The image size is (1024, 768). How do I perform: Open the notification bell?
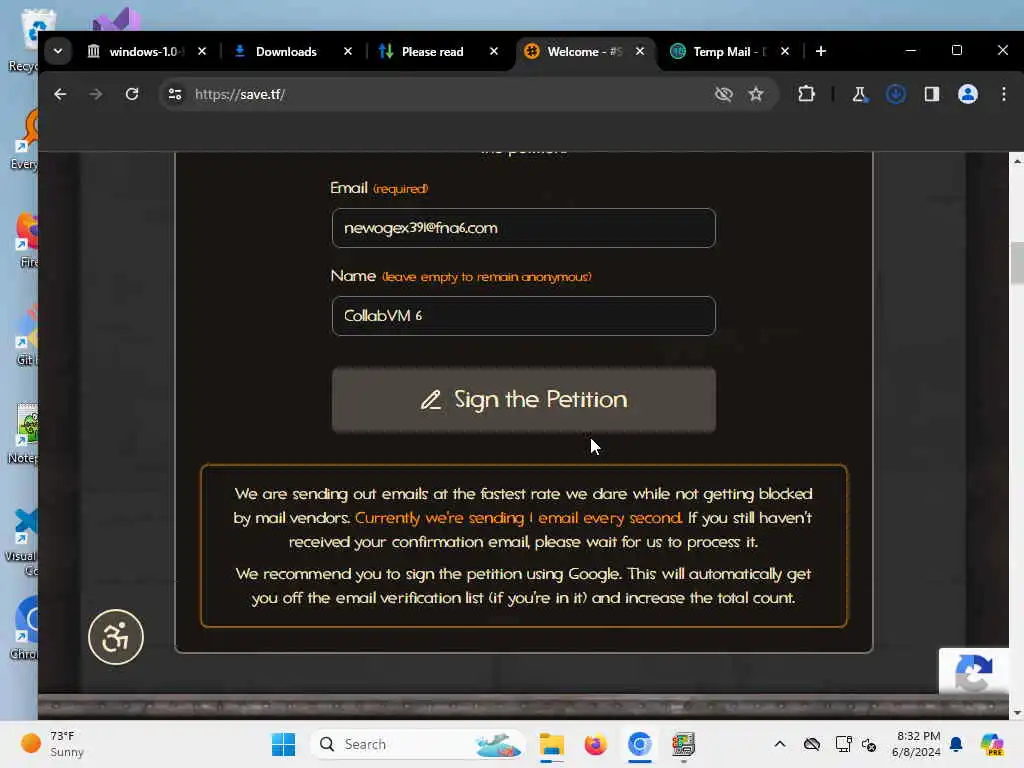tap(956, 744)
